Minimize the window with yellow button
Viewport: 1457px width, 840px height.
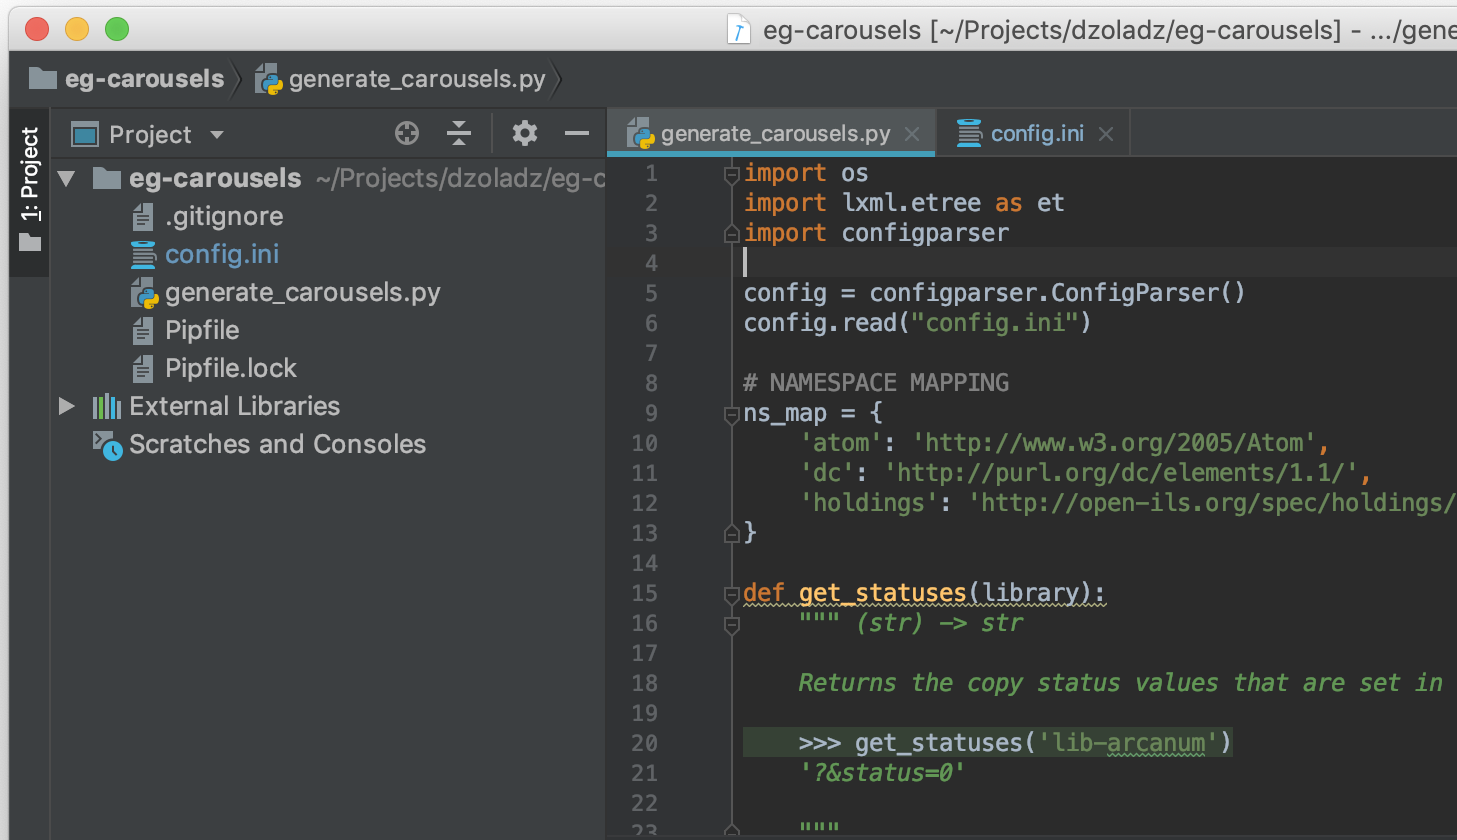(x=77, y=29)
